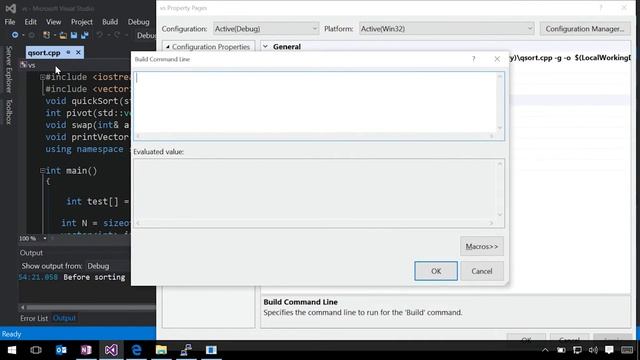This screenshot has width=640, height=360.
Task: Click the Save All toolbar icon
Action: pos(85,36)
